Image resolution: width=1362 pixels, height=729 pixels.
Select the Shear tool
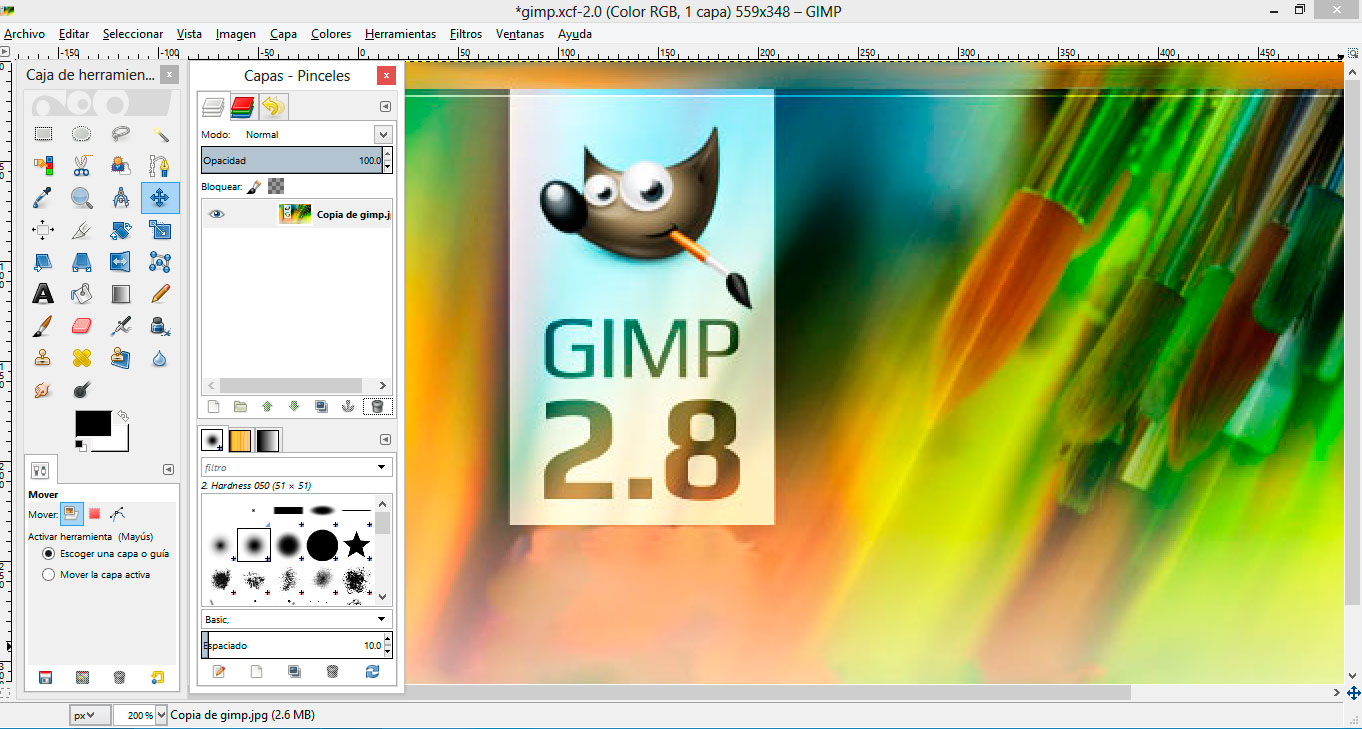[x=43, y=262]
